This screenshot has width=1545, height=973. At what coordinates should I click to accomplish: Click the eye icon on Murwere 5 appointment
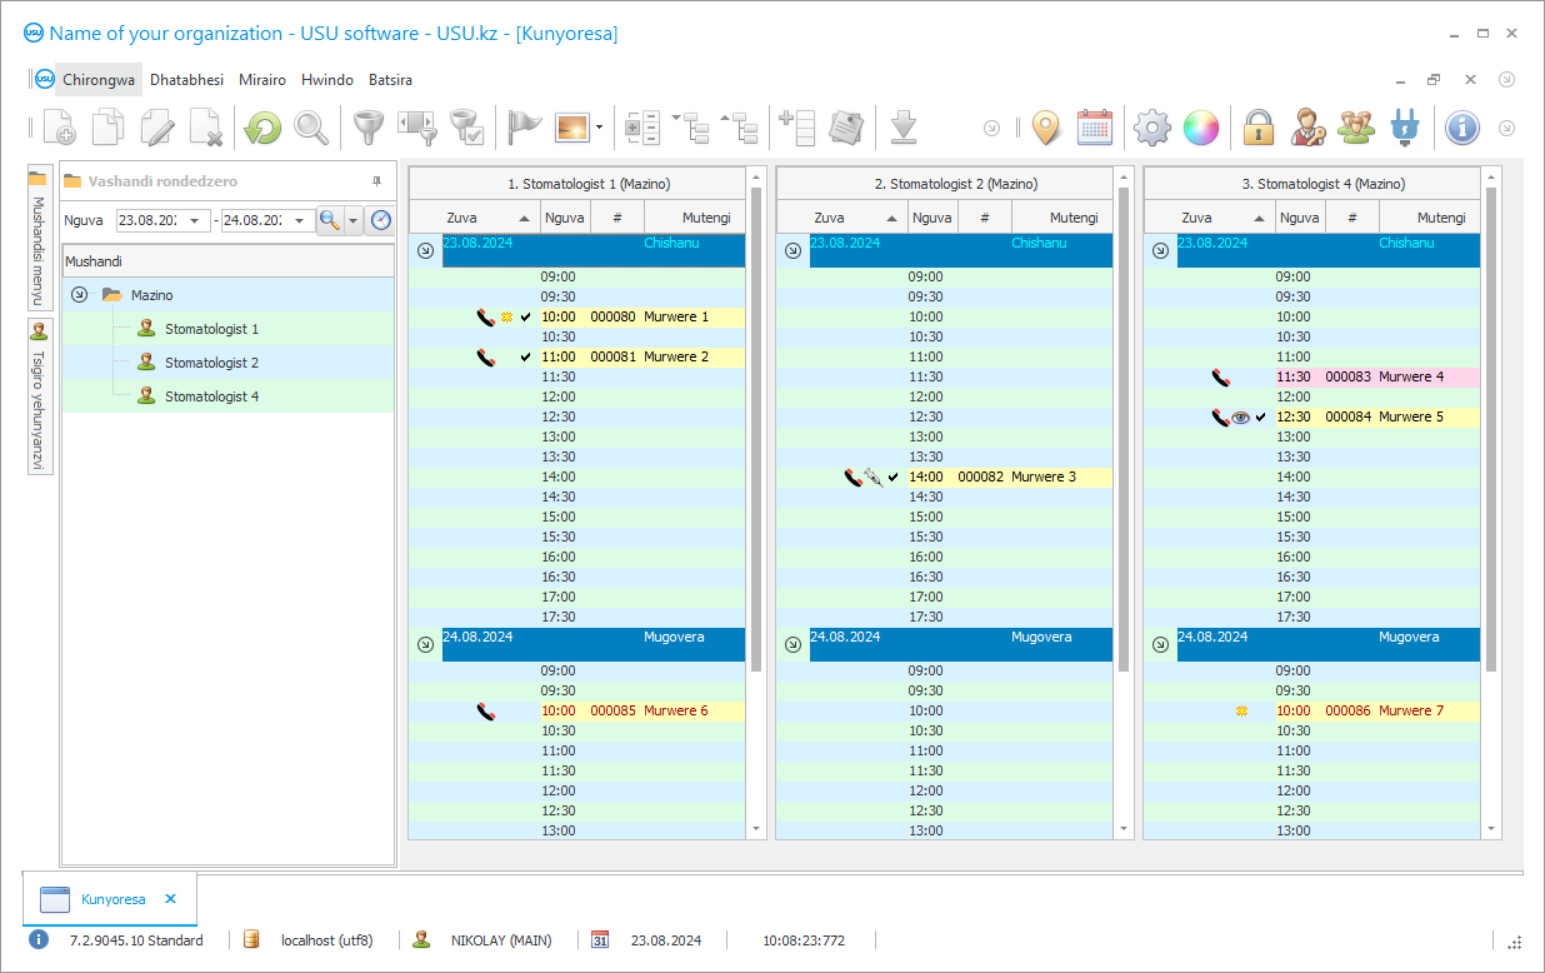coord(1239,417)
